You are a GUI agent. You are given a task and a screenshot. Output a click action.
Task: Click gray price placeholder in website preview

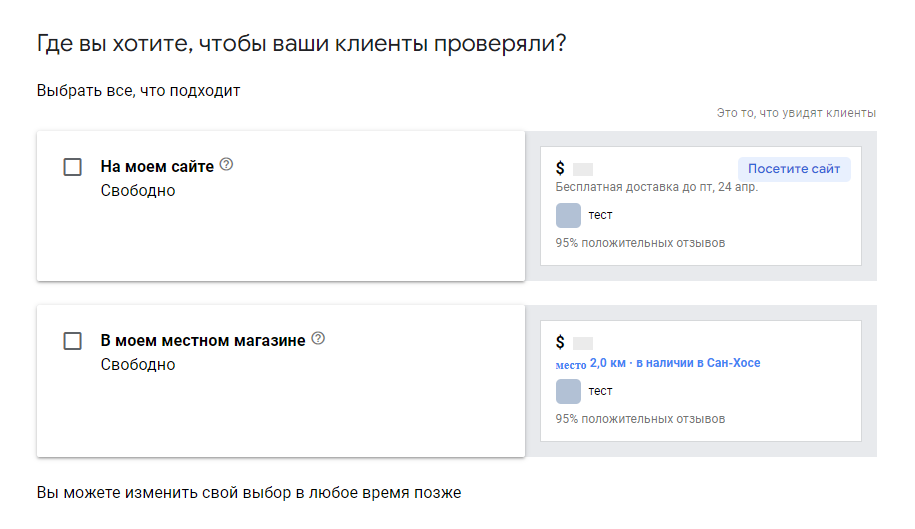coord(583,169)
